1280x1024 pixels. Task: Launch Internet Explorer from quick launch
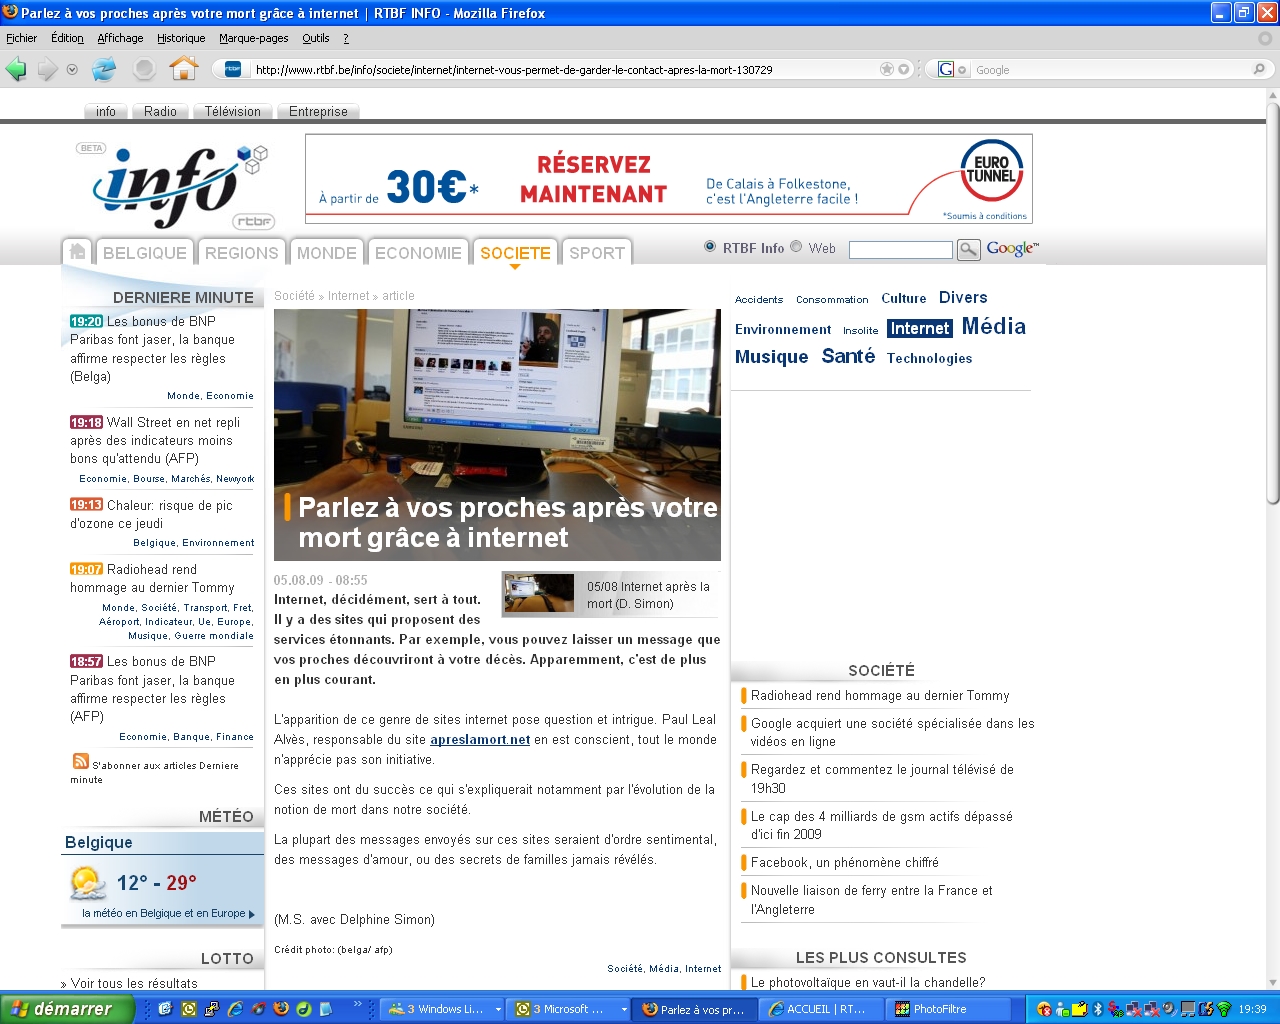point(235,1009)
